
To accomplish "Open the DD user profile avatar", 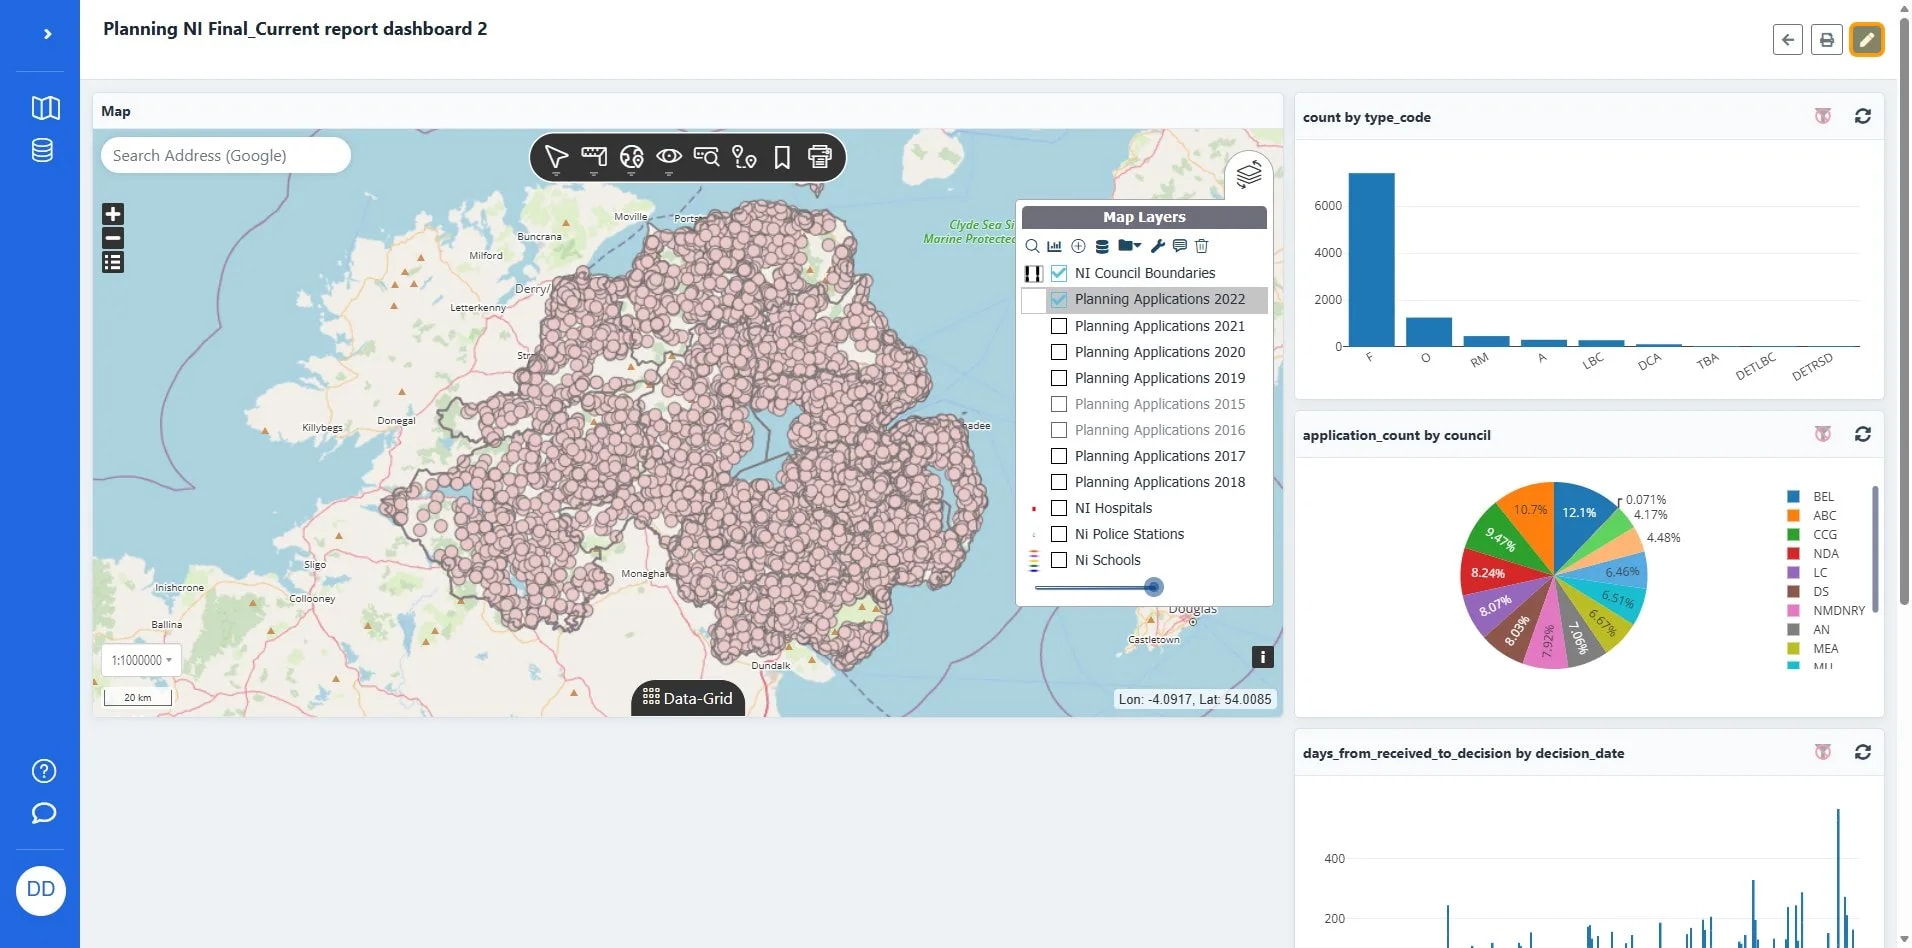I will tap(41, 890).
